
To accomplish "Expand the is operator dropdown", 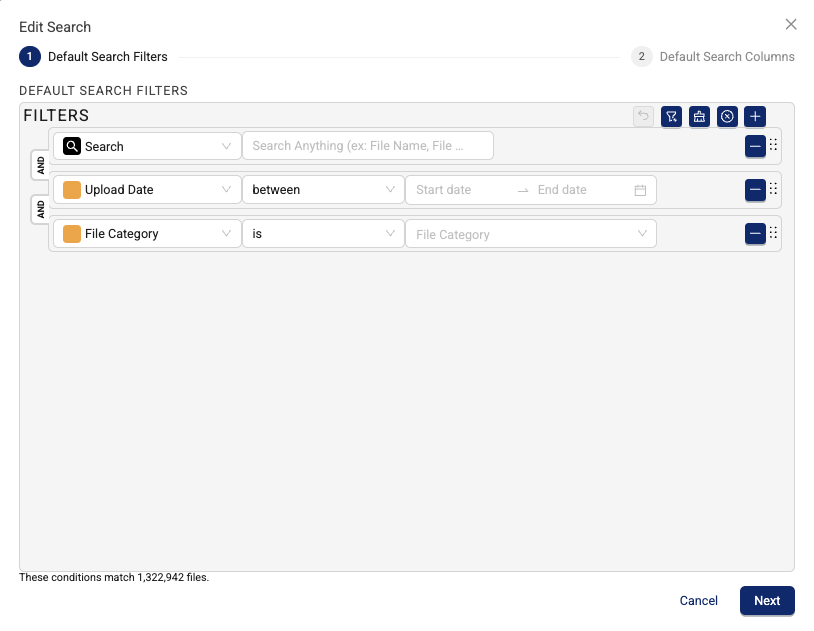I will [x=323, y=233].
